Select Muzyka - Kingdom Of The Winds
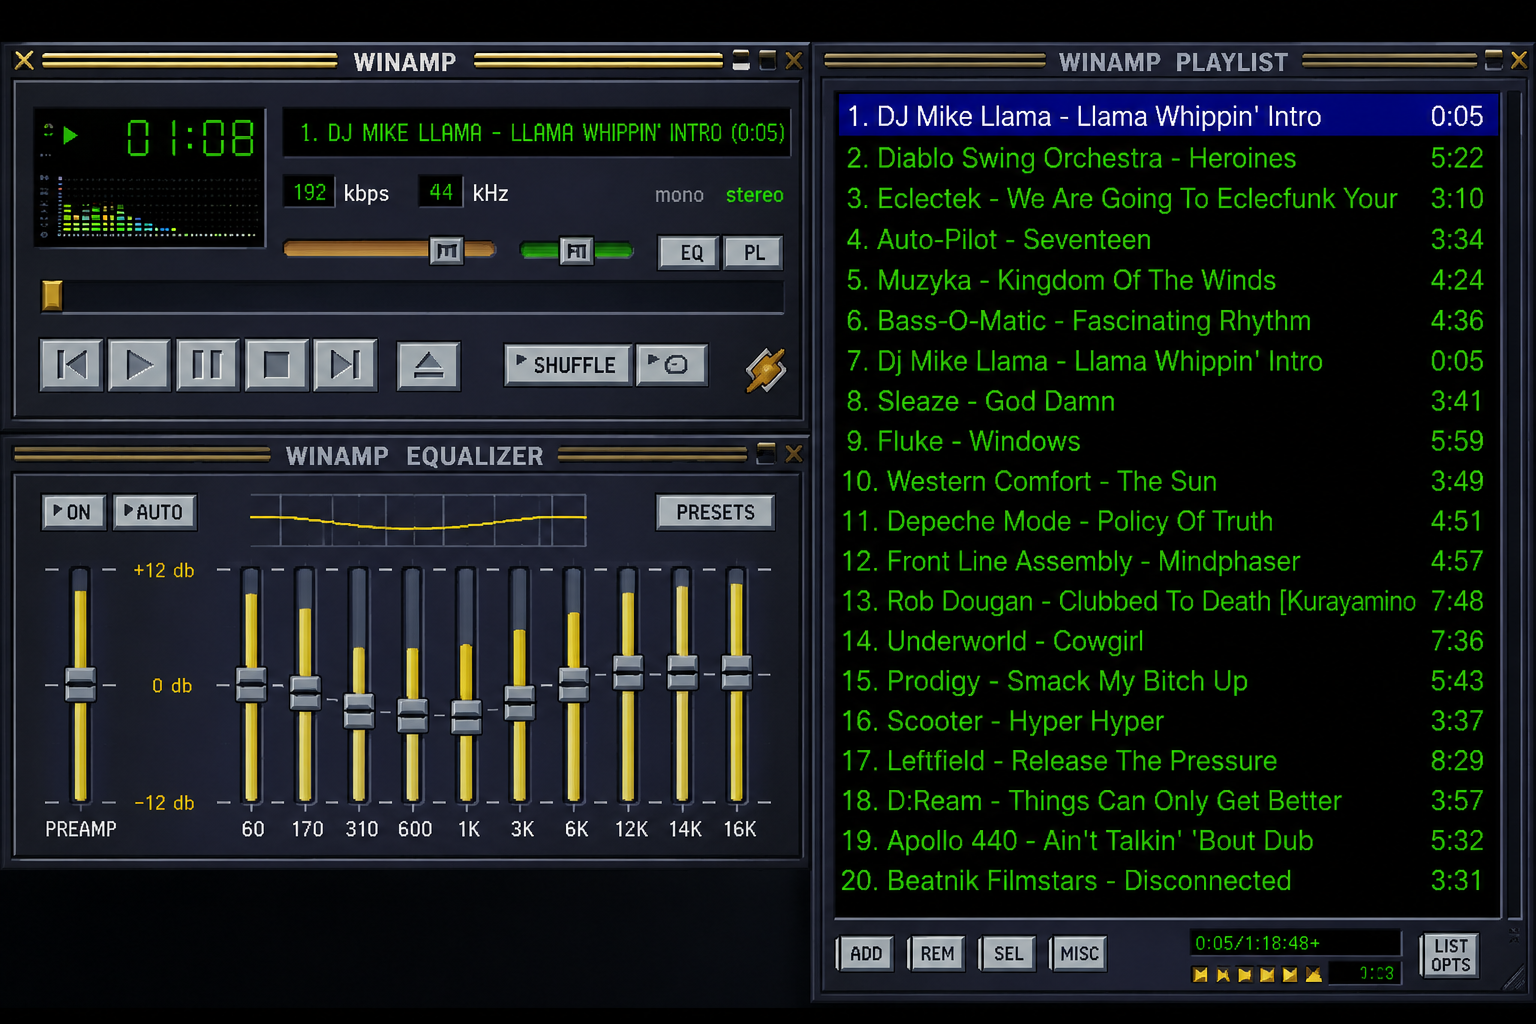This screenshot has height=1024, width=1536. pos(1167,280)
